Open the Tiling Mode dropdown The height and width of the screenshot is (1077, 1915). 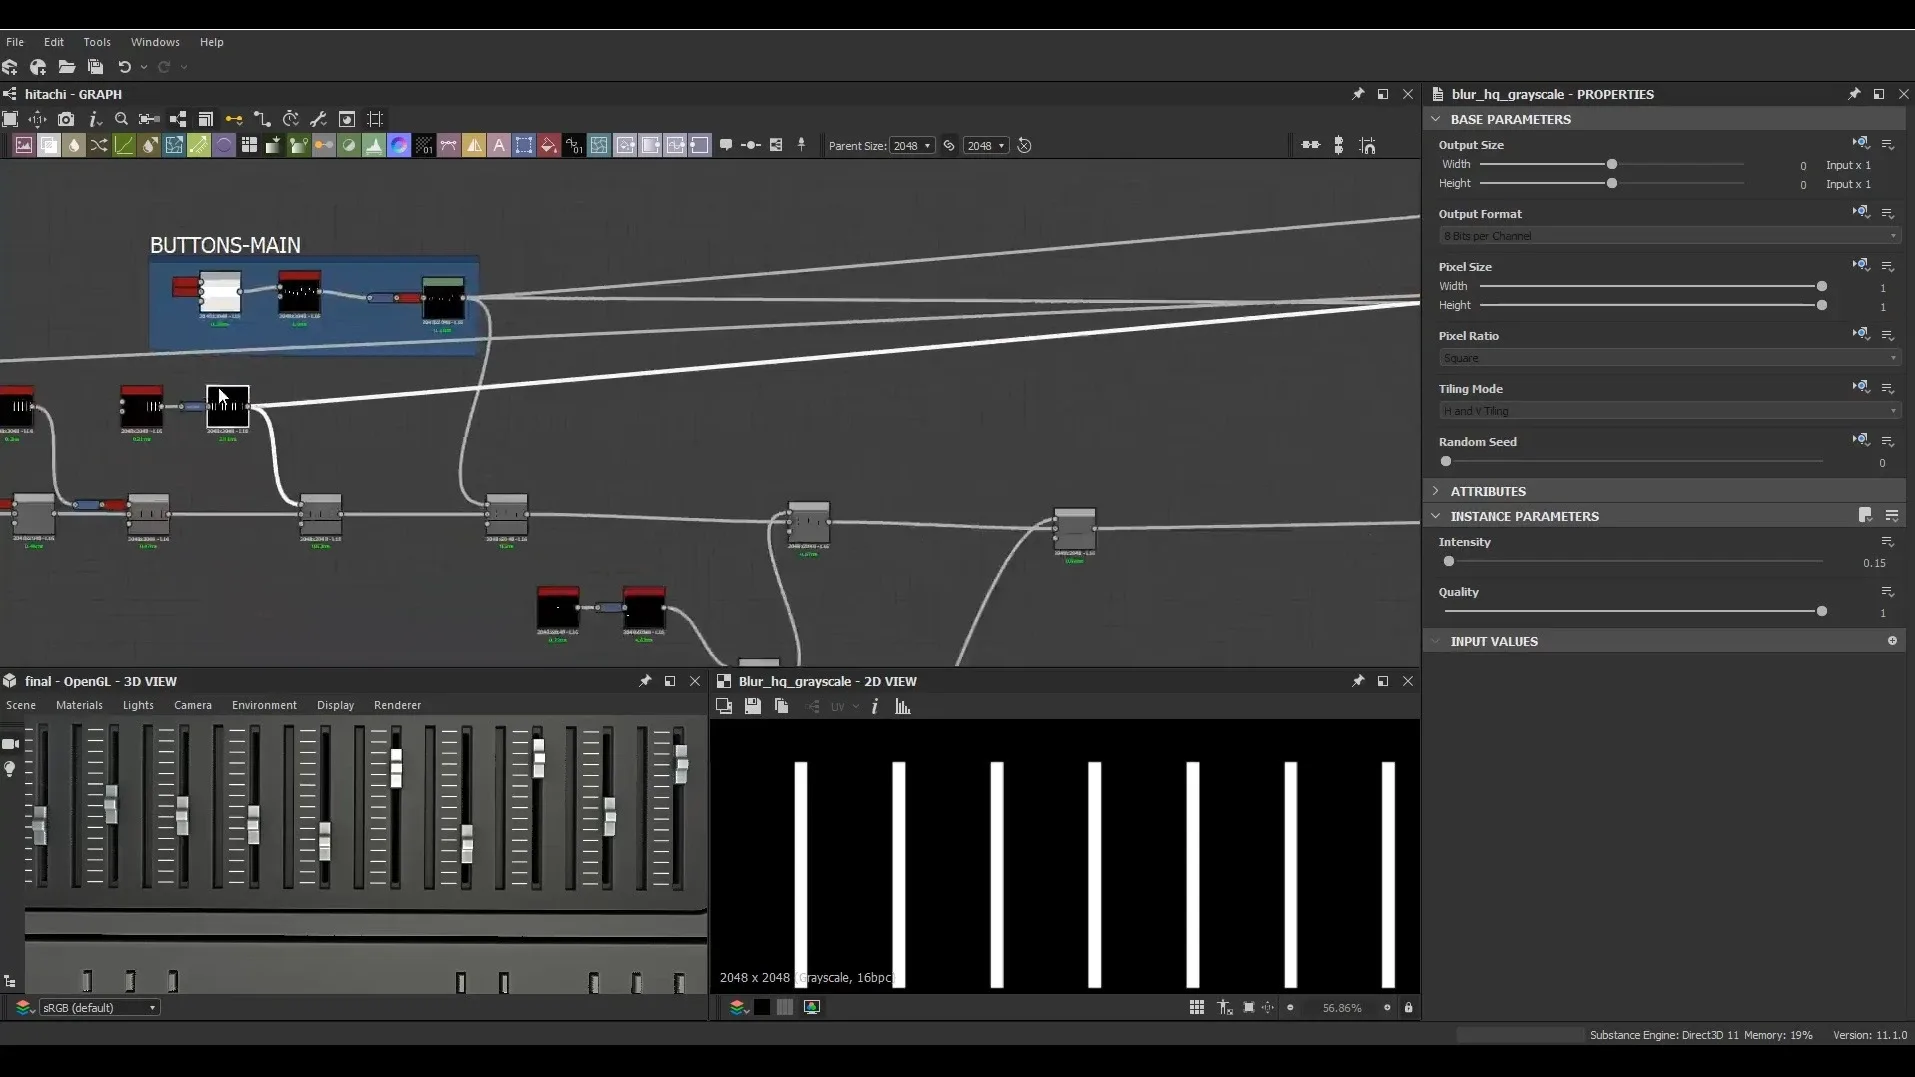(x=1669, y=411)
